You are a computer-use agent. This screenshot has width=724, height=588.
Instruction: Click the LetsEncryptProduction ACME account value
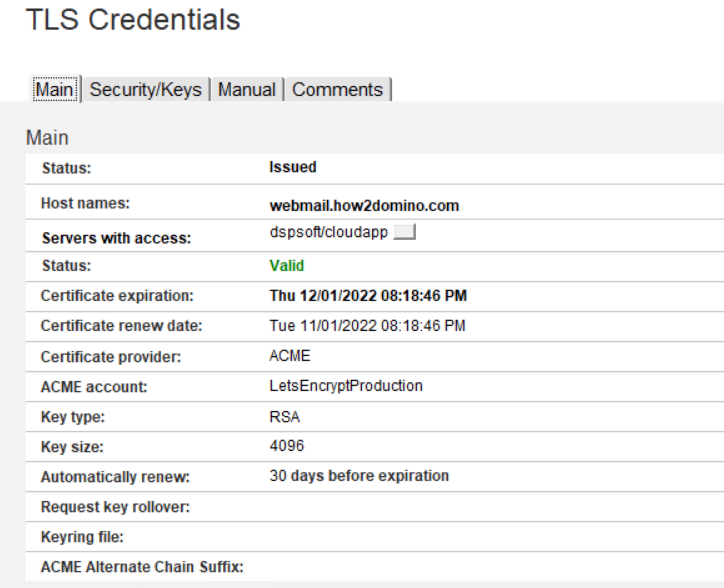click(x=346, y=386)
